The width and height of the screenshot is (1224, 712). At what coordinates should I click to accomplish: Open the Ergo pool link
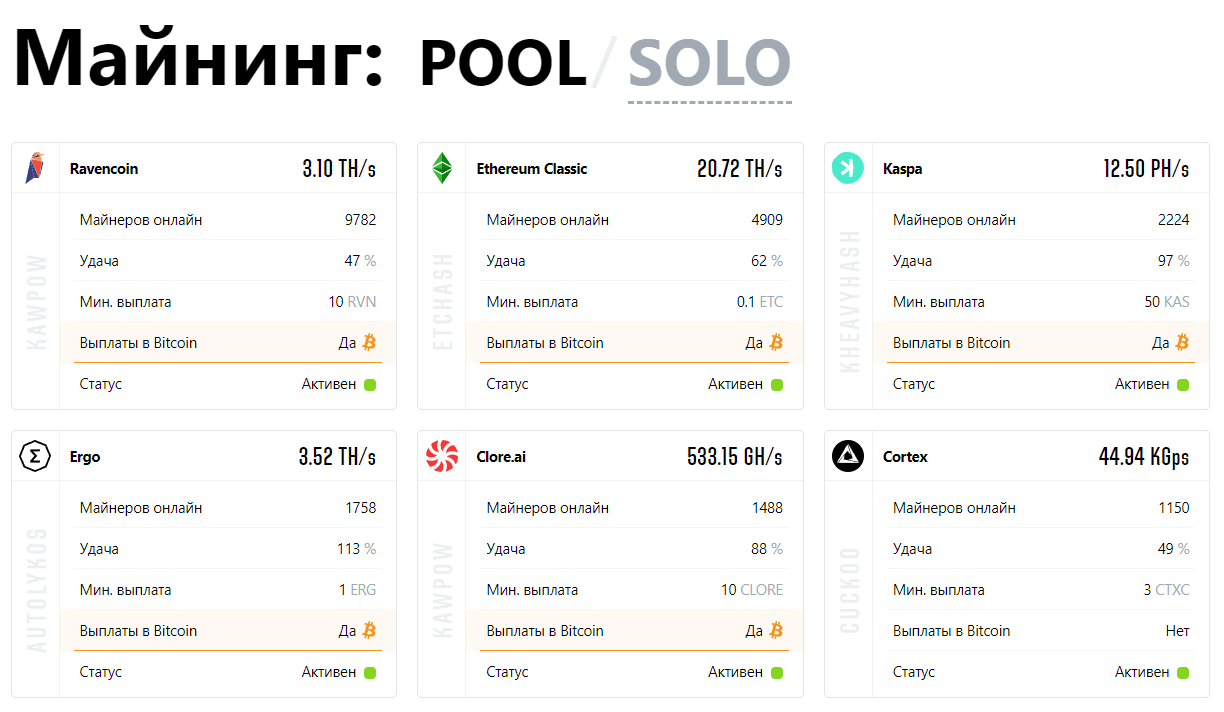(x=85, y=457)
